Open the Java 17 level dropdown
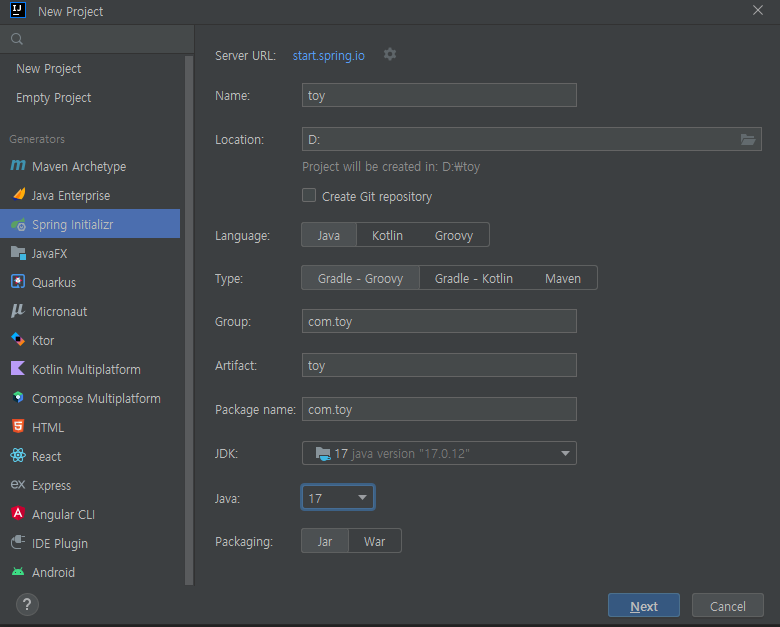780x627 pixels. coord(338,498)
